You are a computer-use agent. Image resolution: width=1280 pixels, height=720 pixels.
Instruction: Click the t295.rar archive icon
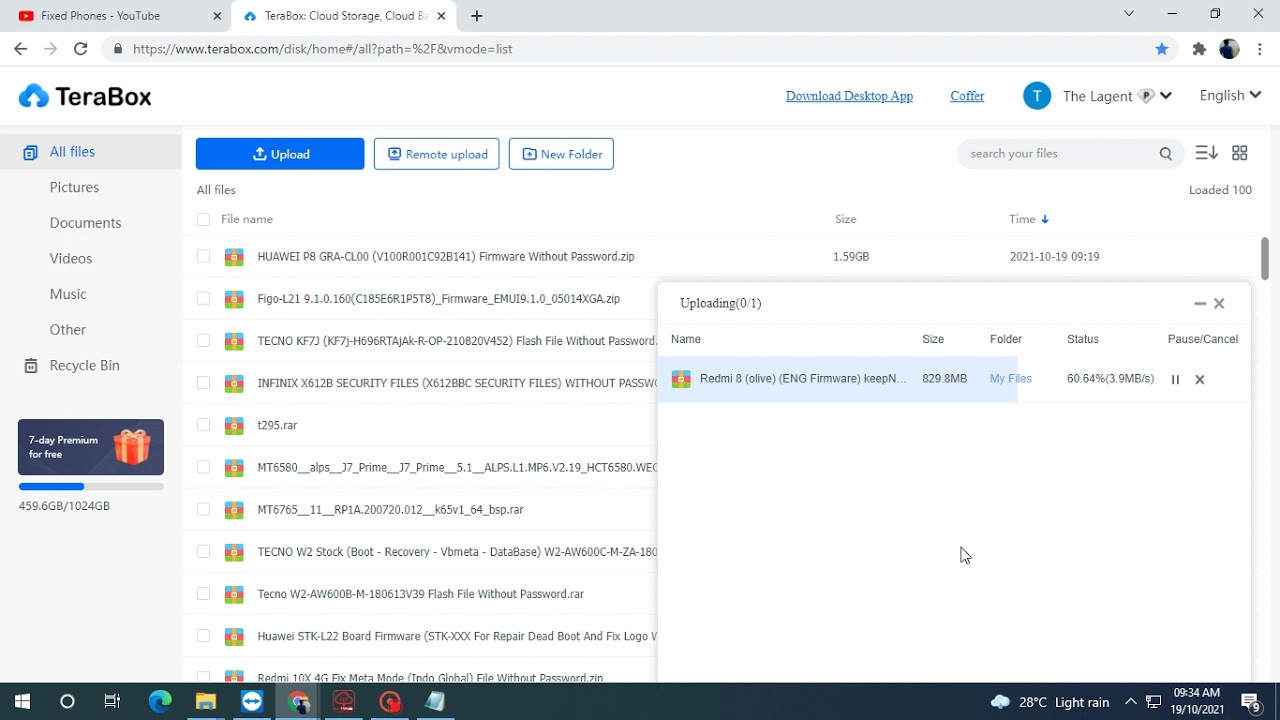click(x=234, y=425)
